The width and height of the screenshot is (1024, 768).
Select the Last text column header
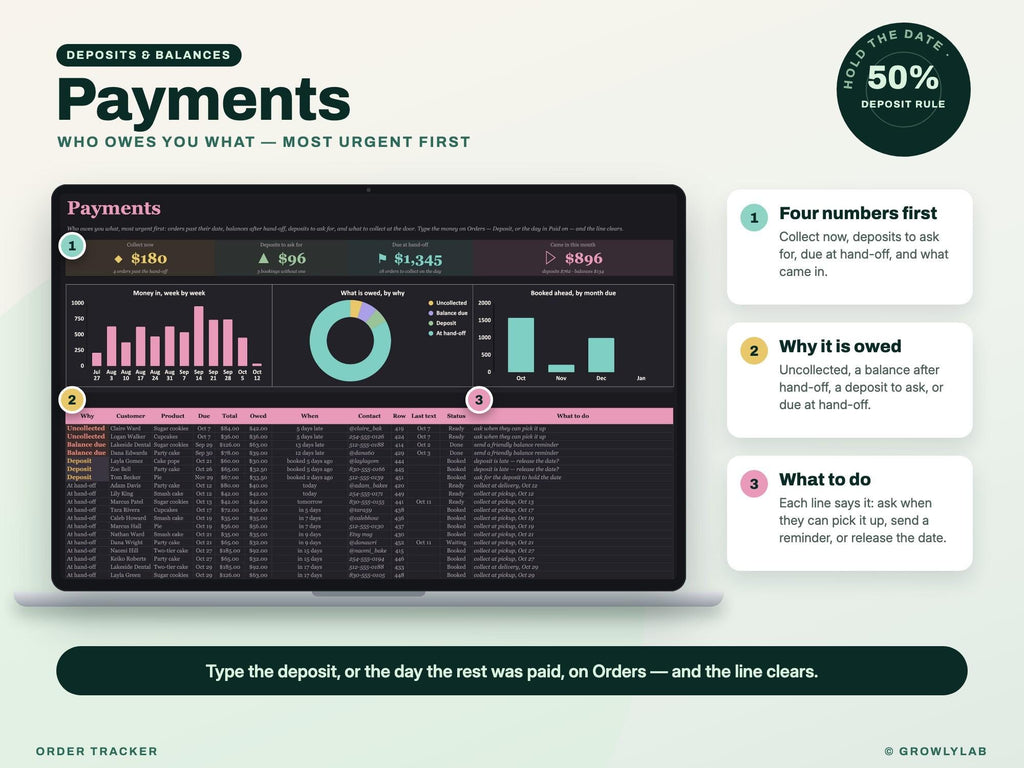(423, 416)
